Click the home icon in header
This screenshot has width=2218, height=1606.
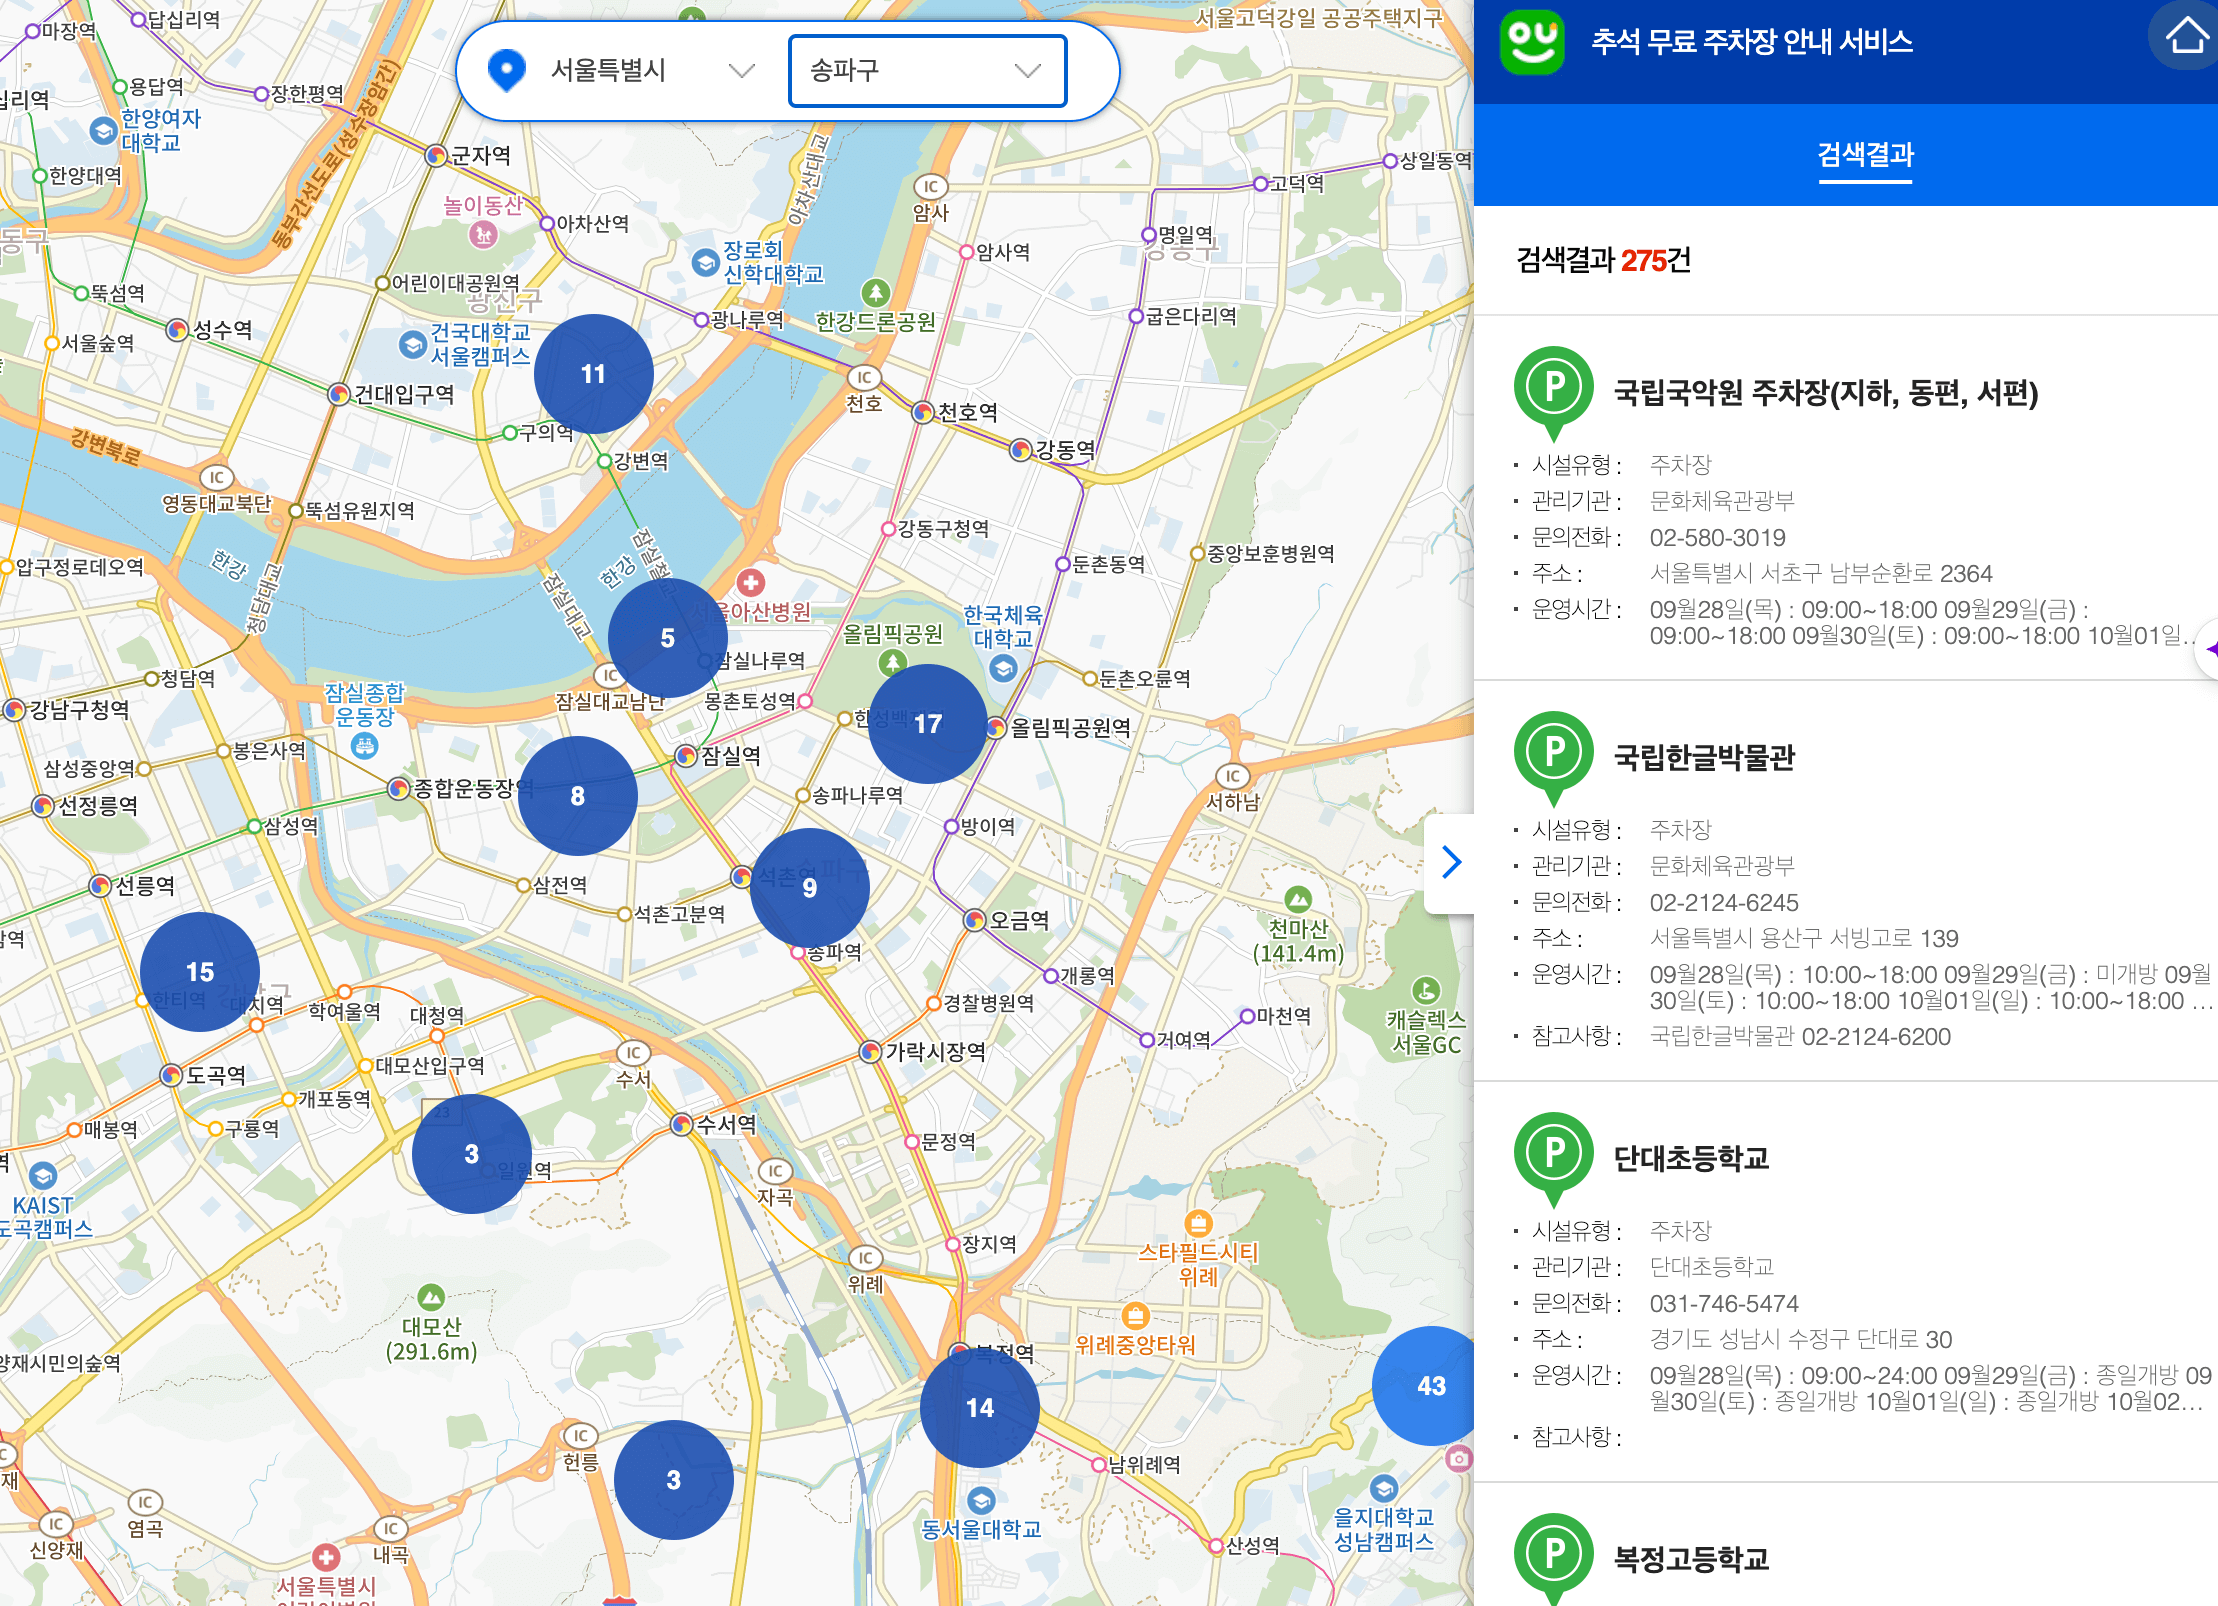click(x=2186, y=36)
